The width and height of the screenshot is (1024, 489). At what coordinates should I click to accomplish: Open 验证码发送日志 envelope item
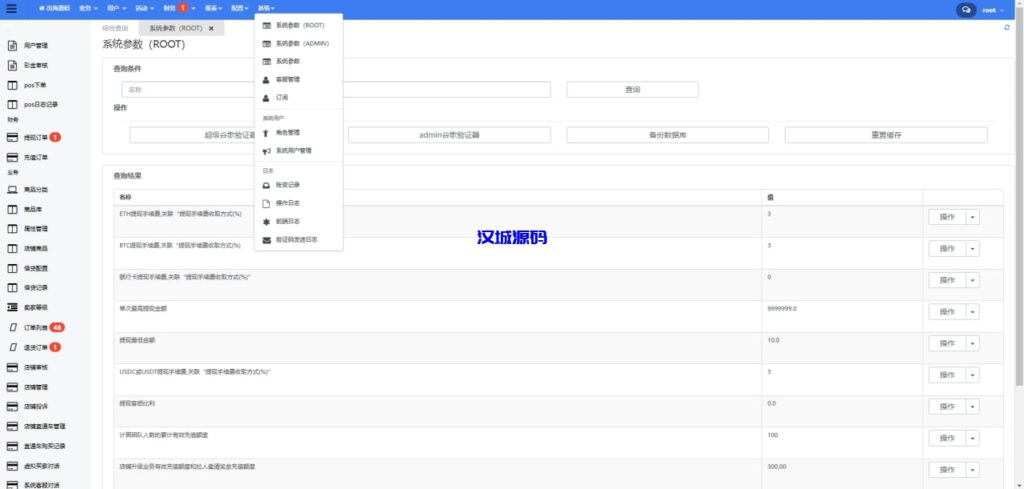(x=296, y=240)
